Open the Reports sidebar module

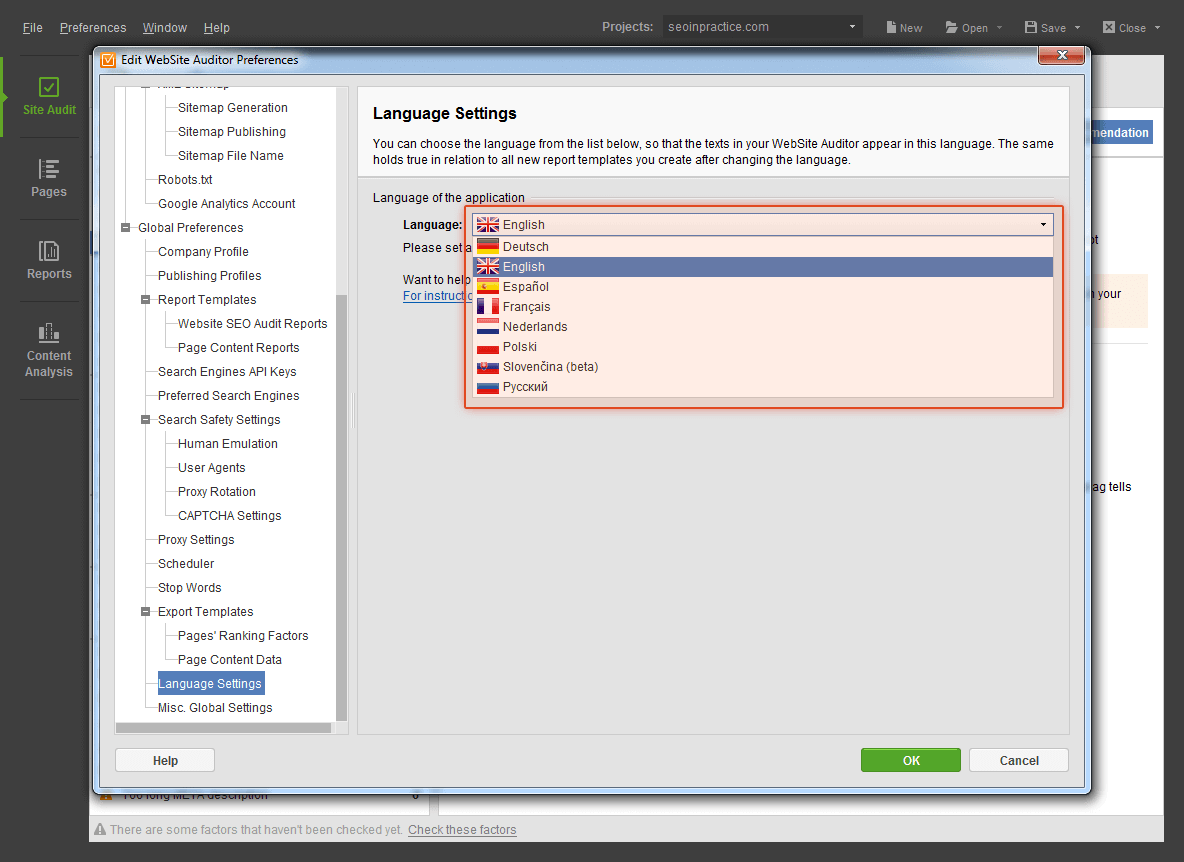pos(49,261)
